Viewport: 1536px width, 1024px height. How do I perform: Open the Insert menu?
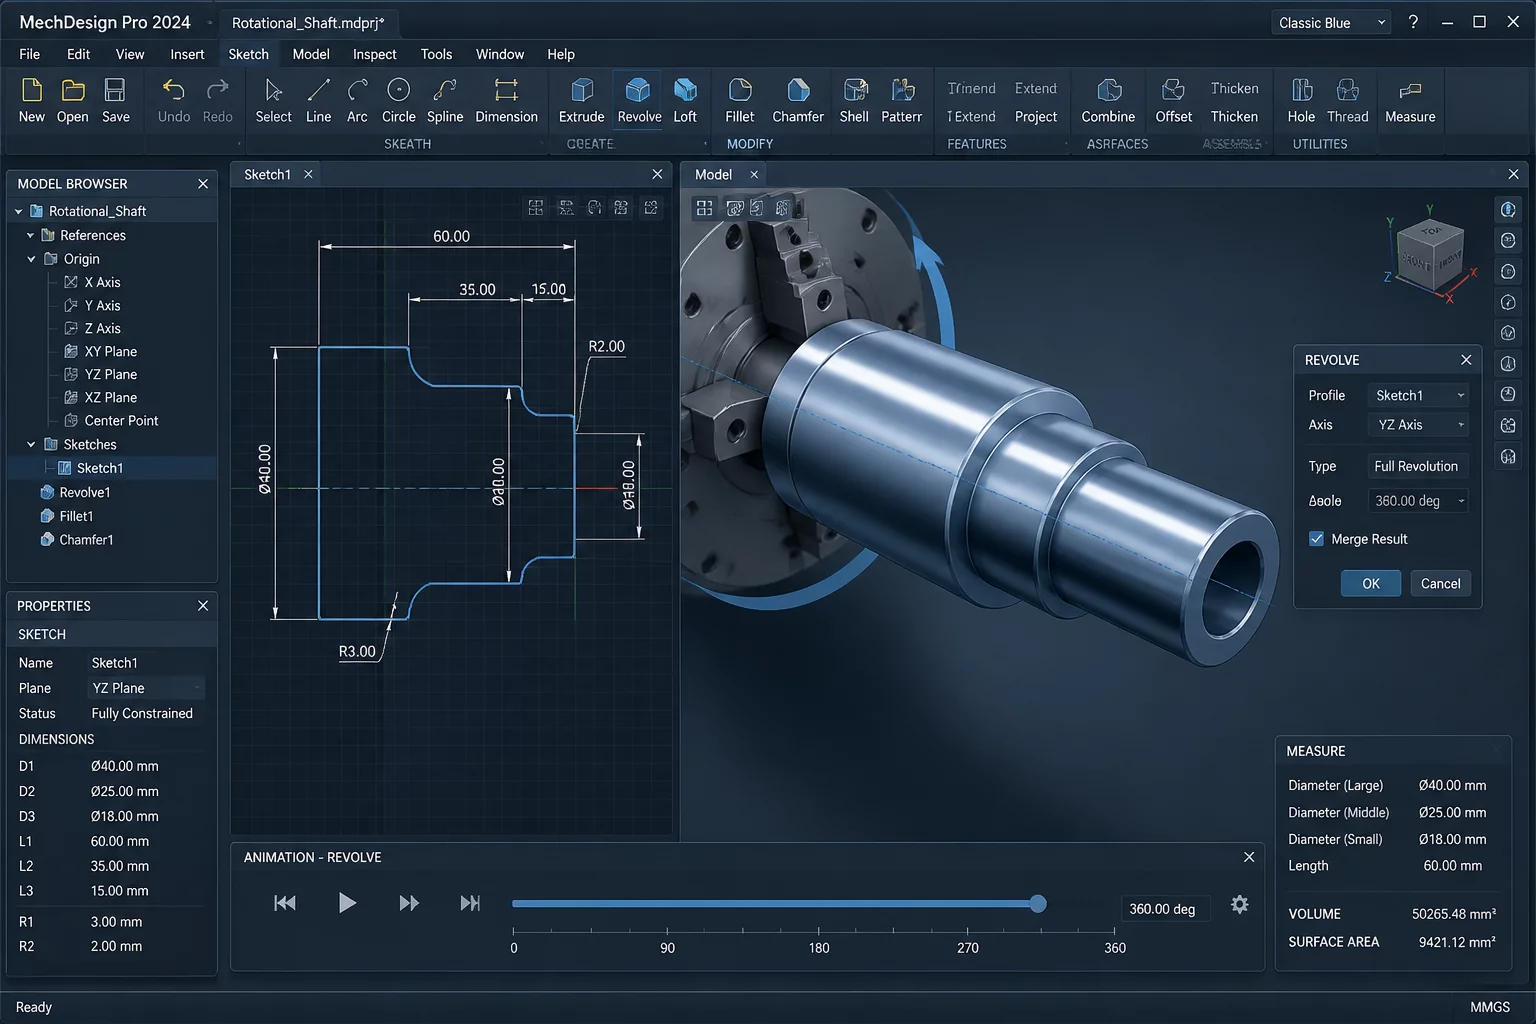pyautogui.click(x=187, y=54)
